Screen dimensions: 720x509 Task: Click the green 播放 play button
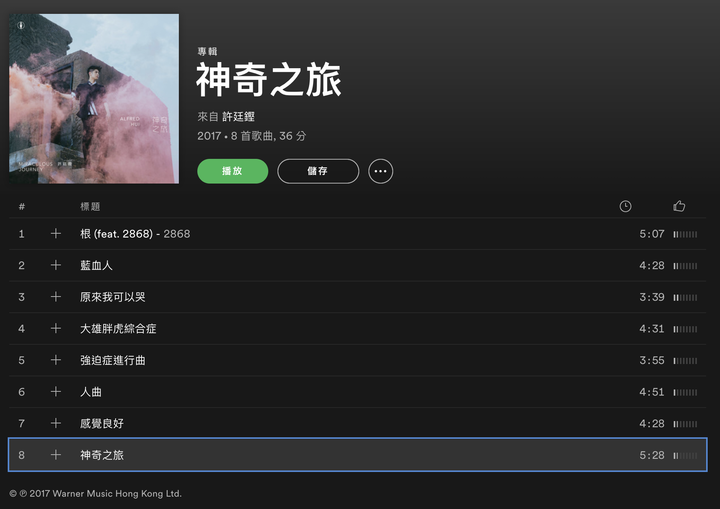click(x=232, y=171)
